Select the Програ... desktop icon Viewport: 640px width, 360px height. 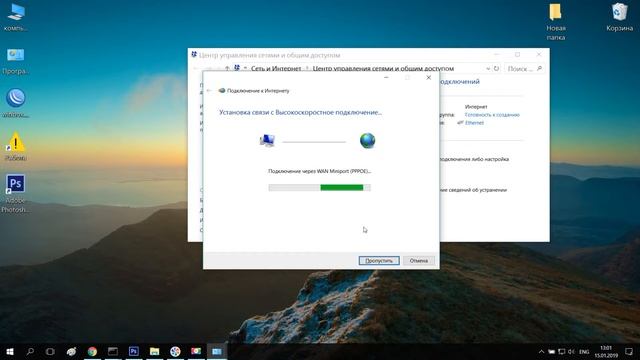pyautogui.click(x=16, y=61)
